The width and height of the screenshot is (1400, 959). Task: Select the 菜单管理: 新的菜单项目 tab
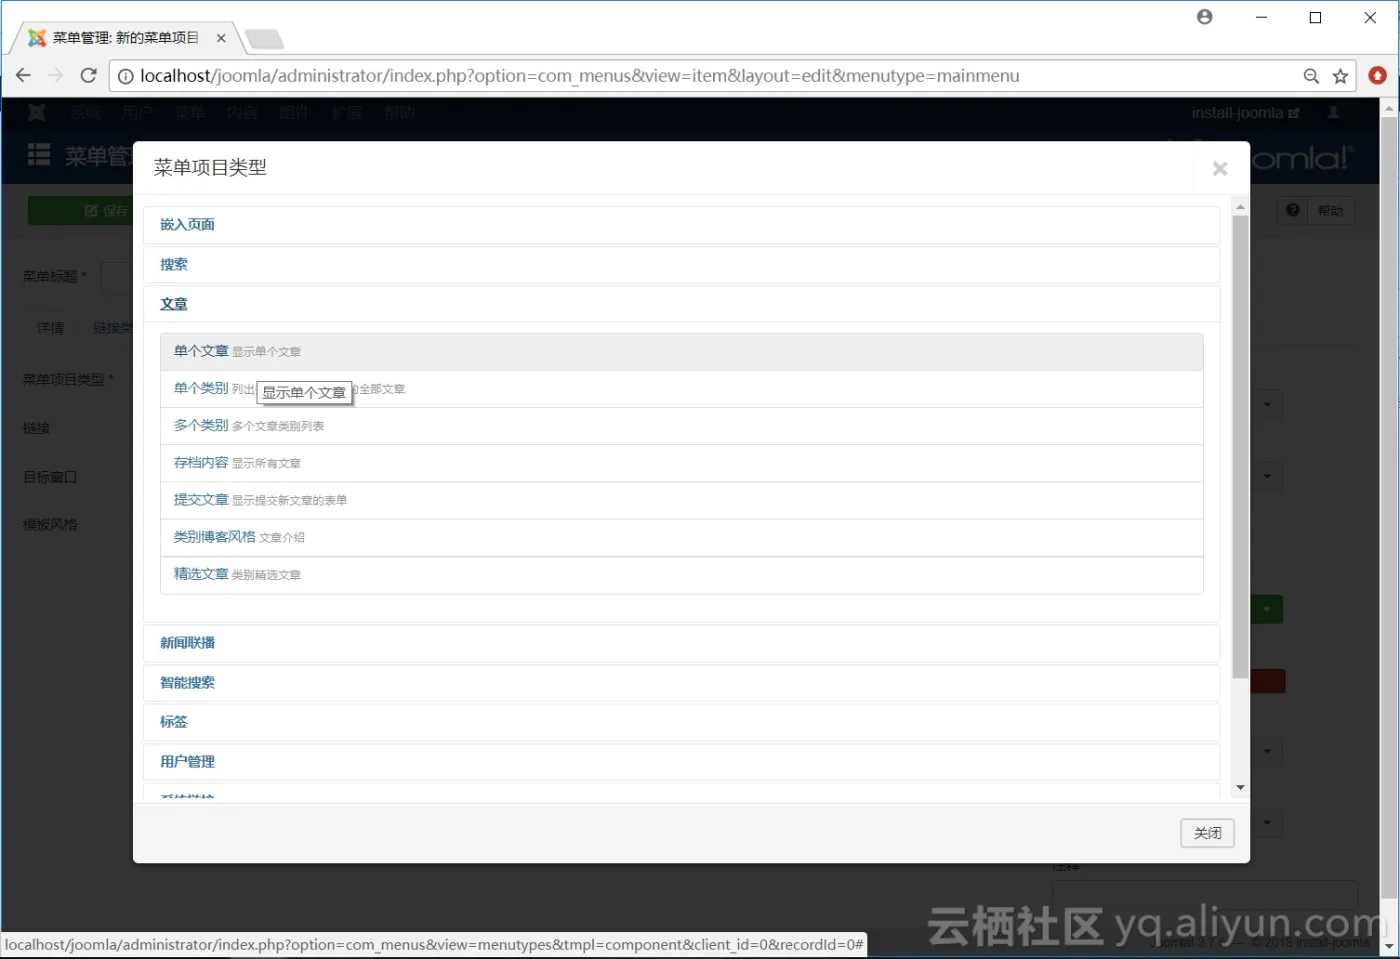124,38
